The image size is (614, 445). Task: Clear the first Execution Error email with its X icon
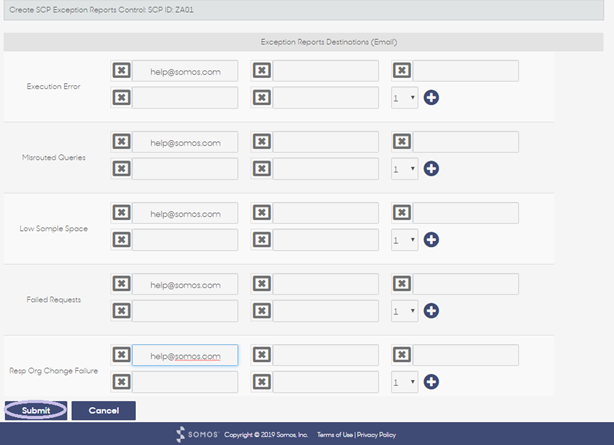[121, 71]
